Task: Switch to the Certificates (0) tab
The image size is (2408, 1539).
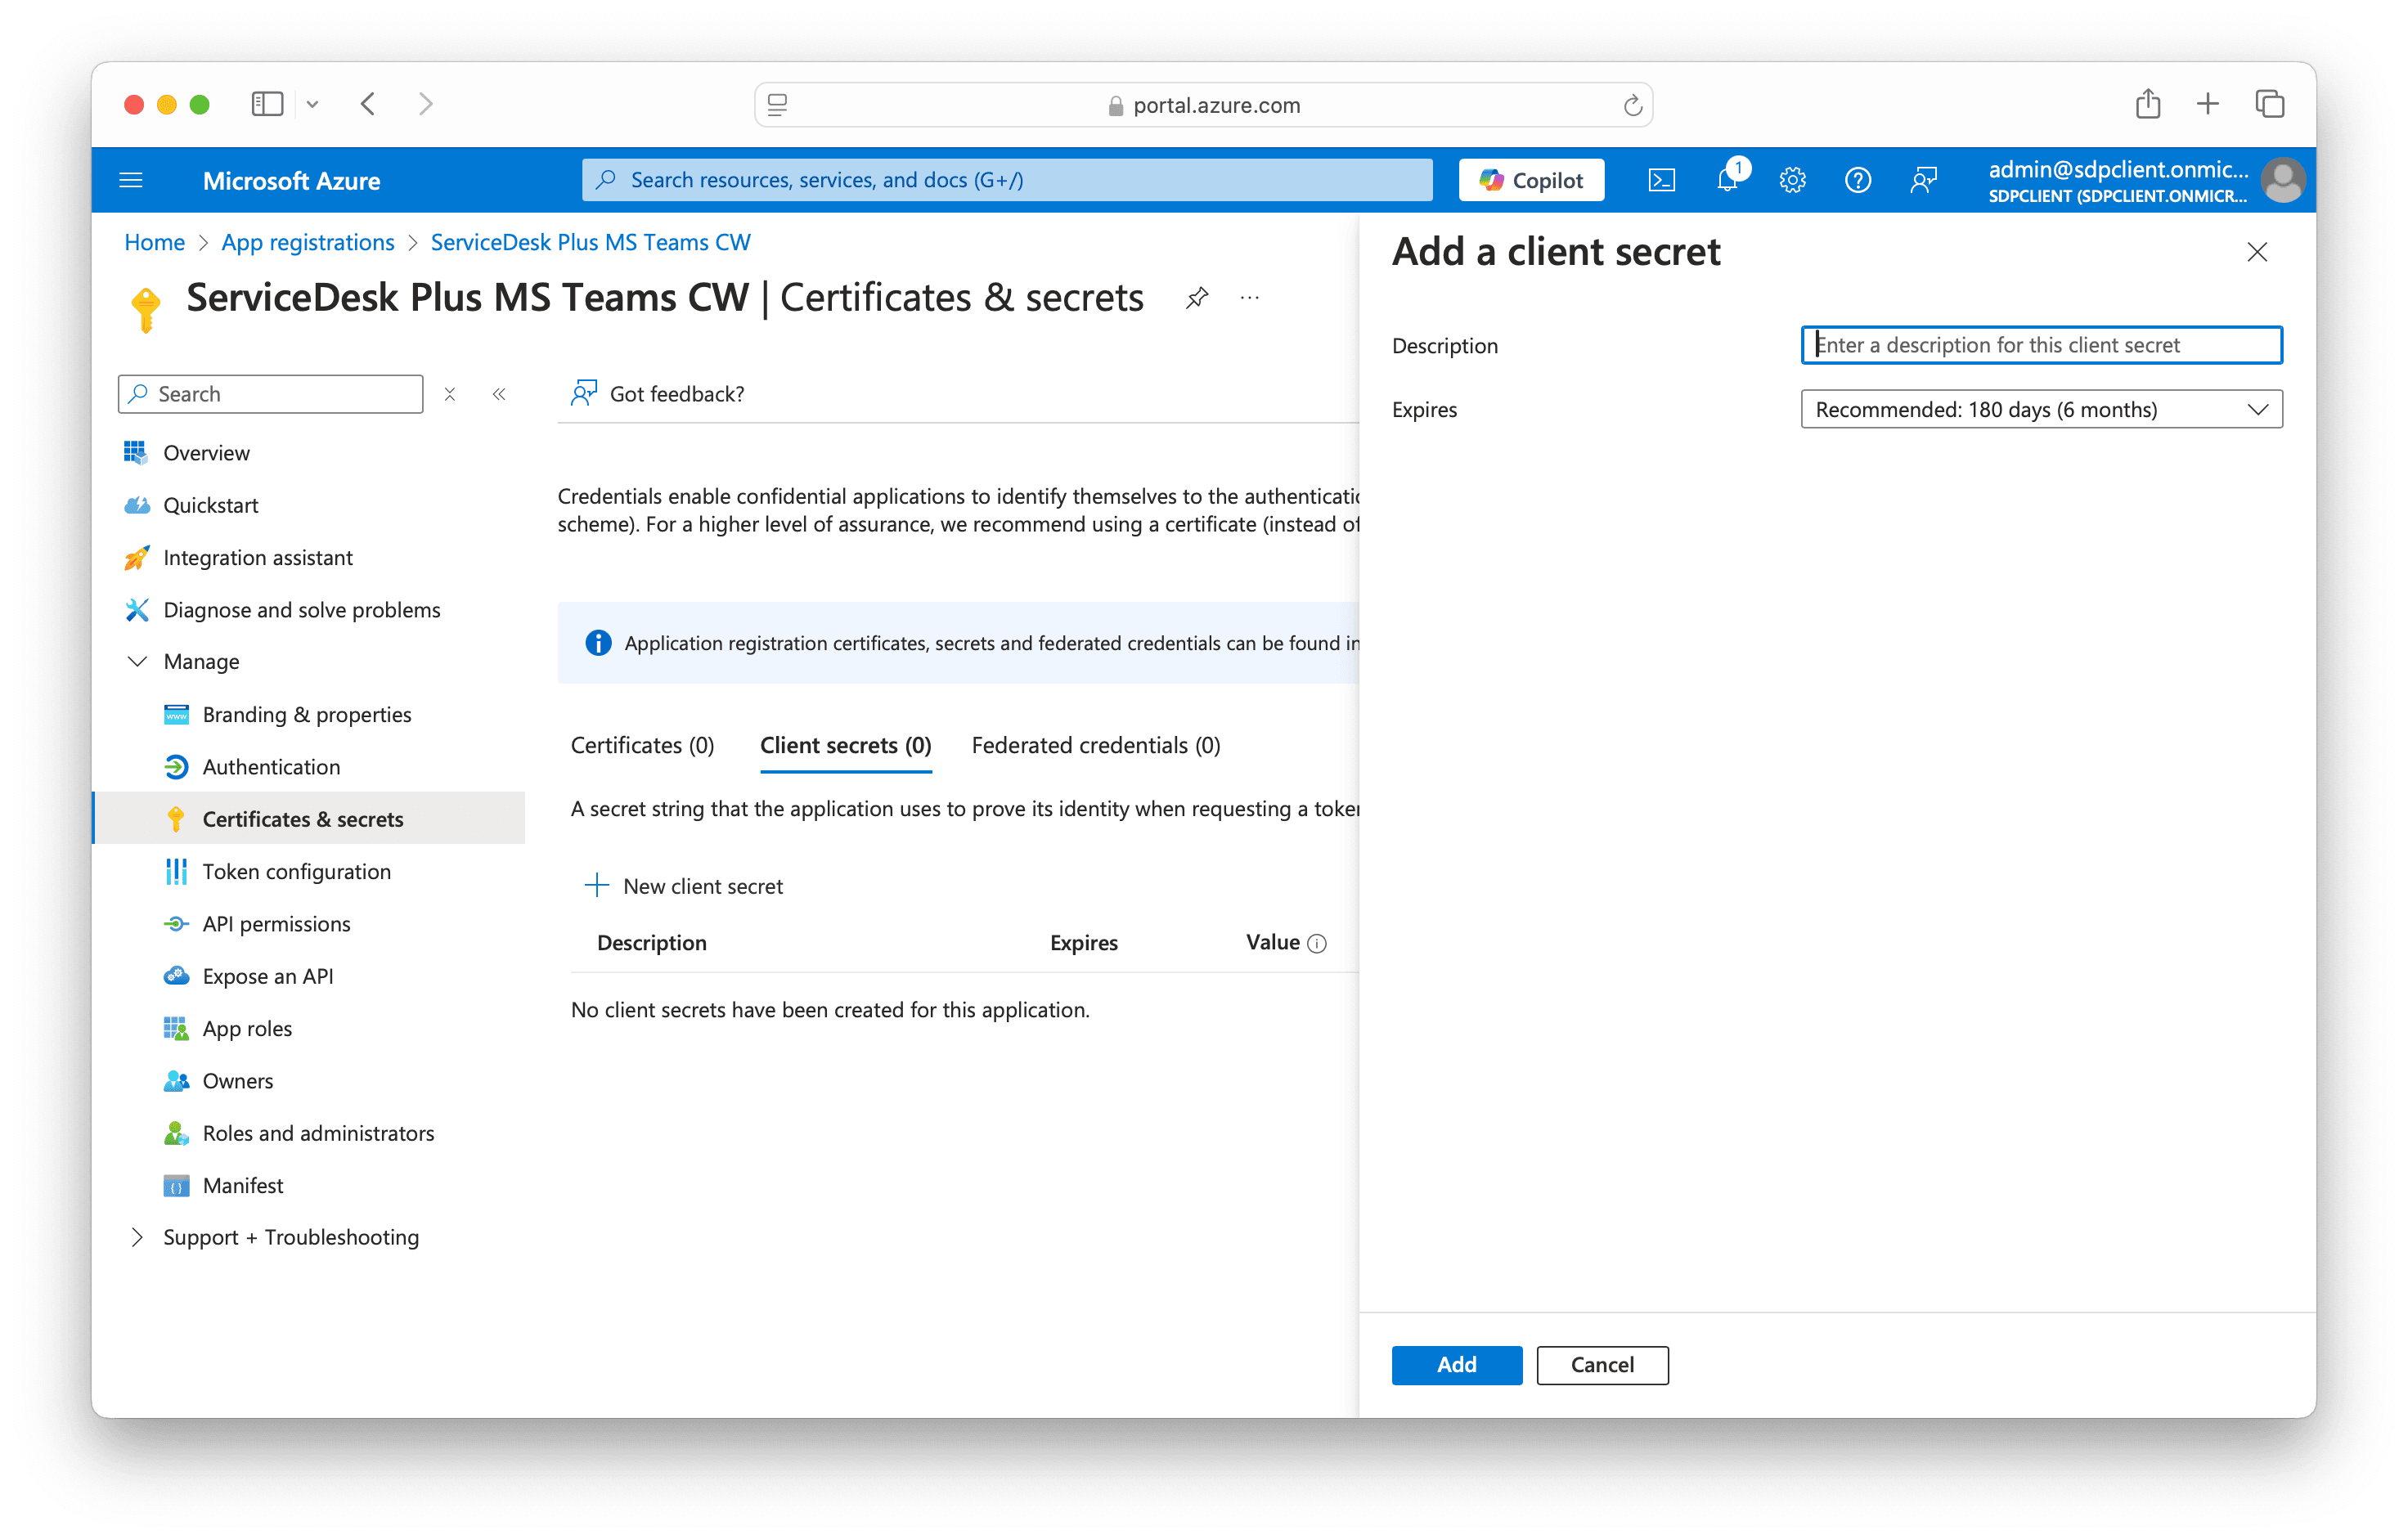Action: tap(642, 745)
